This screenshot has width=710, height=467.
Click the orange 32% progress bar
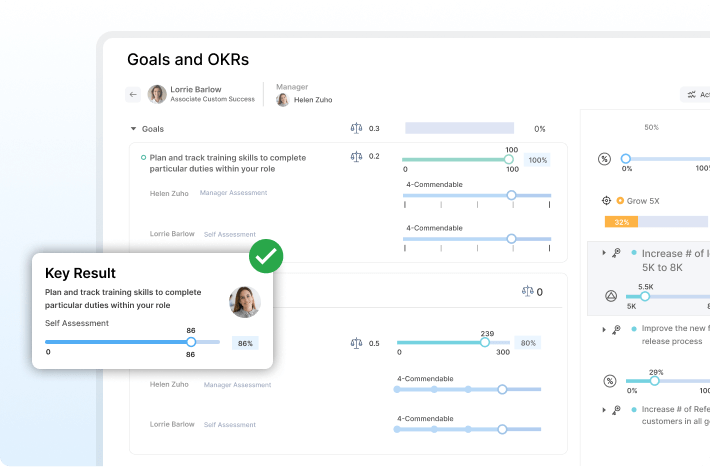pos(621,222)
